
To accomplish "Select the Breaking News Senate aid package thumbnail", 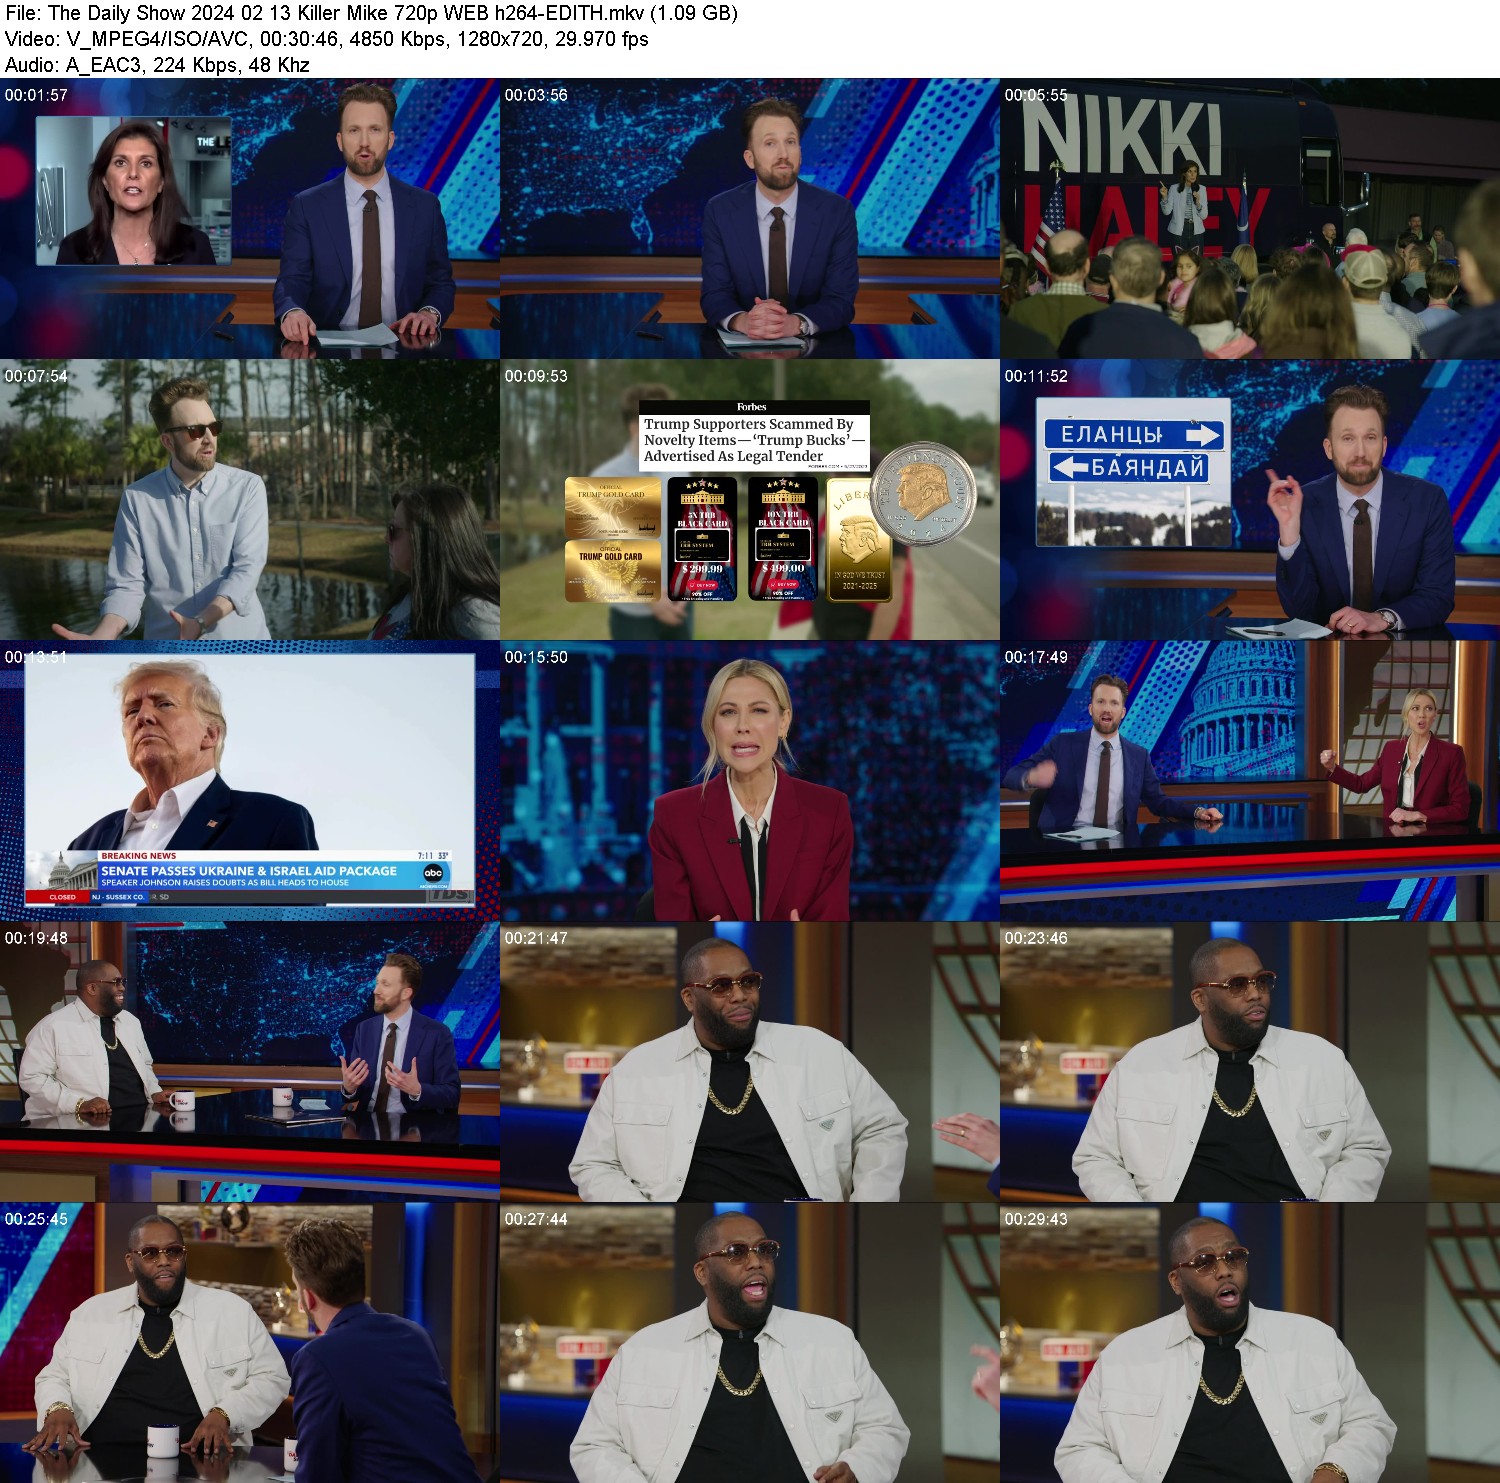I will pyautogui.click(x=250, y=781).
